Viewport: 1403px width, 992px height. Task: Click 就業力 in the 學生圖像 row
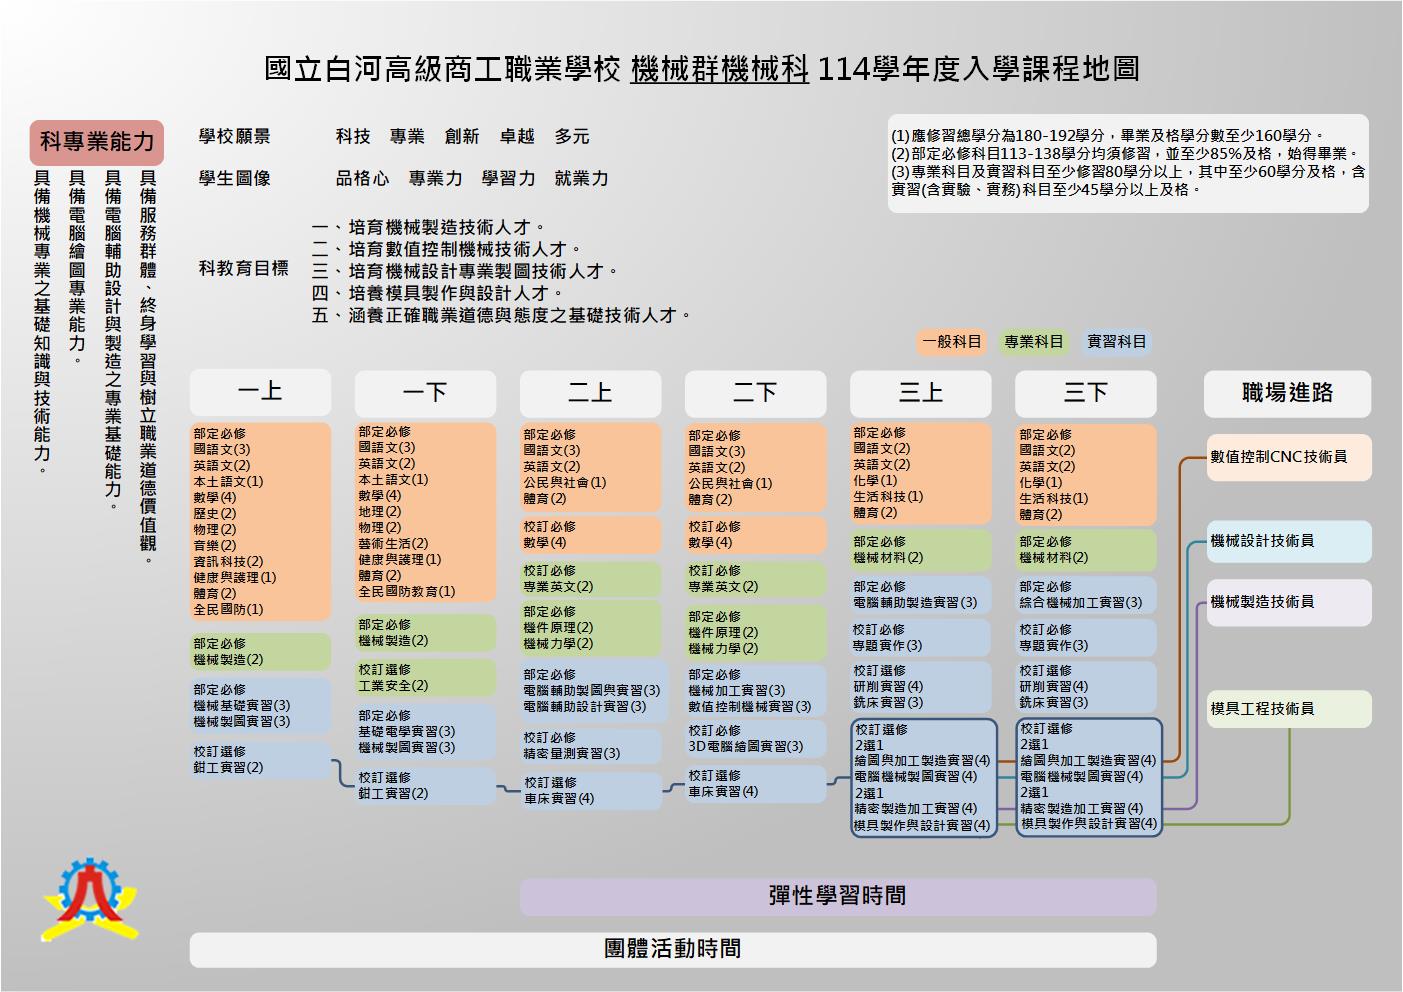pyautogui.click(x=582, y=179)
